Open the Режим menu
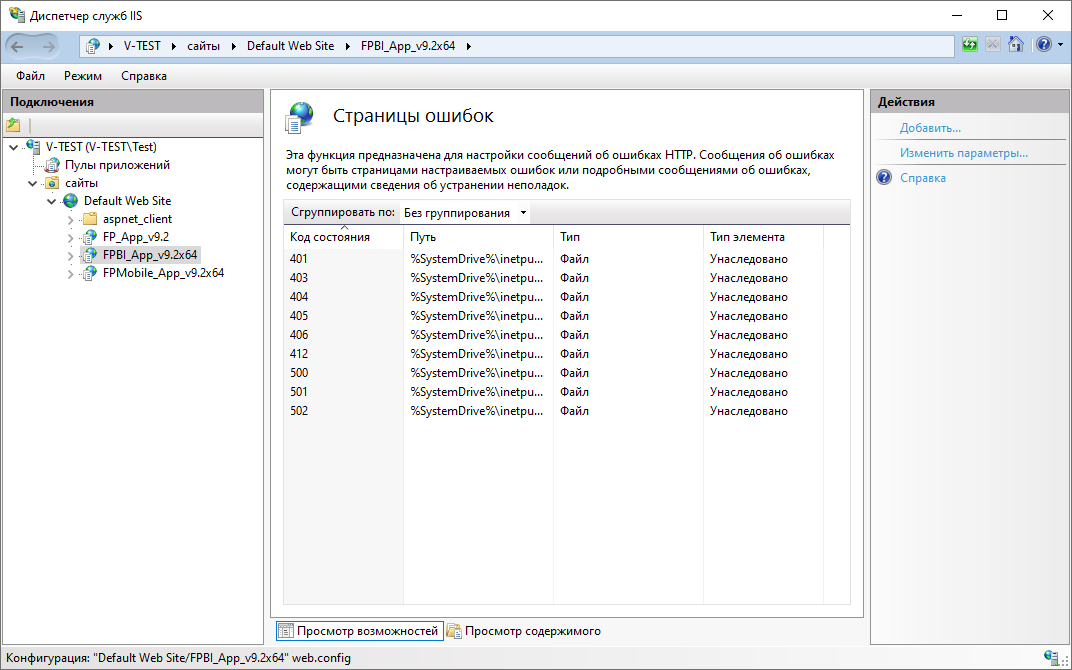Image resolution: width=1072 pixels, height=670 pixels. click(83, 76)
